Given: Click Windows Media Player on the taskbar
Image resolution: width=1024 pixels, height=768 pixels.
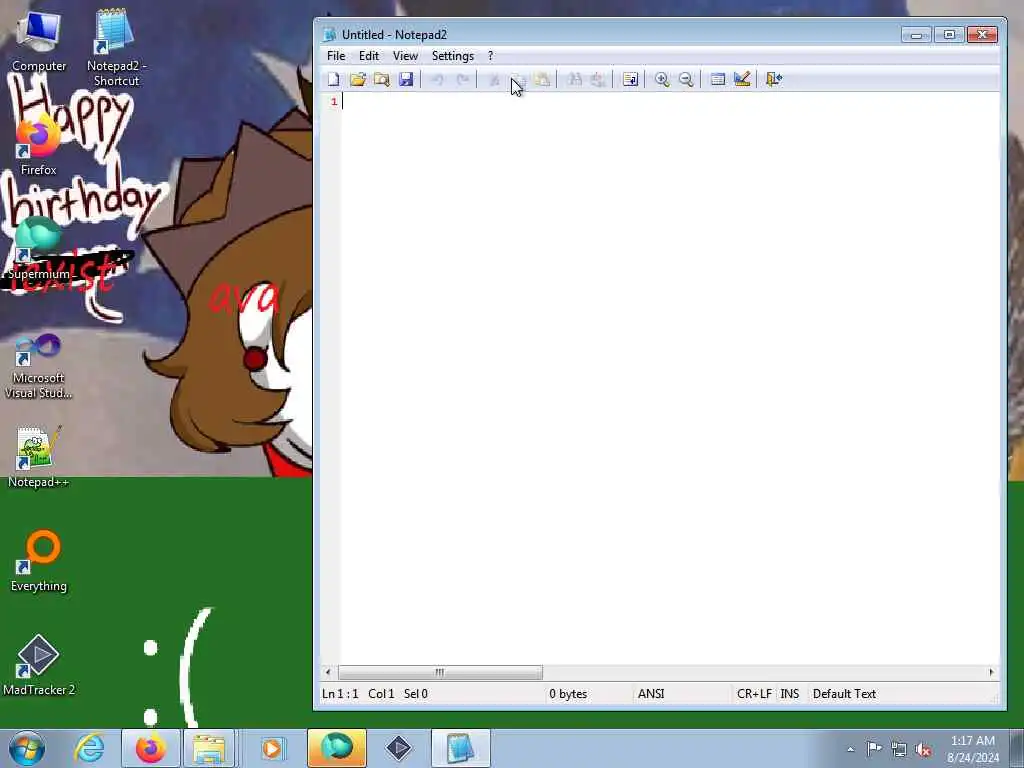Looking at the screenshot, I should 272,748.
